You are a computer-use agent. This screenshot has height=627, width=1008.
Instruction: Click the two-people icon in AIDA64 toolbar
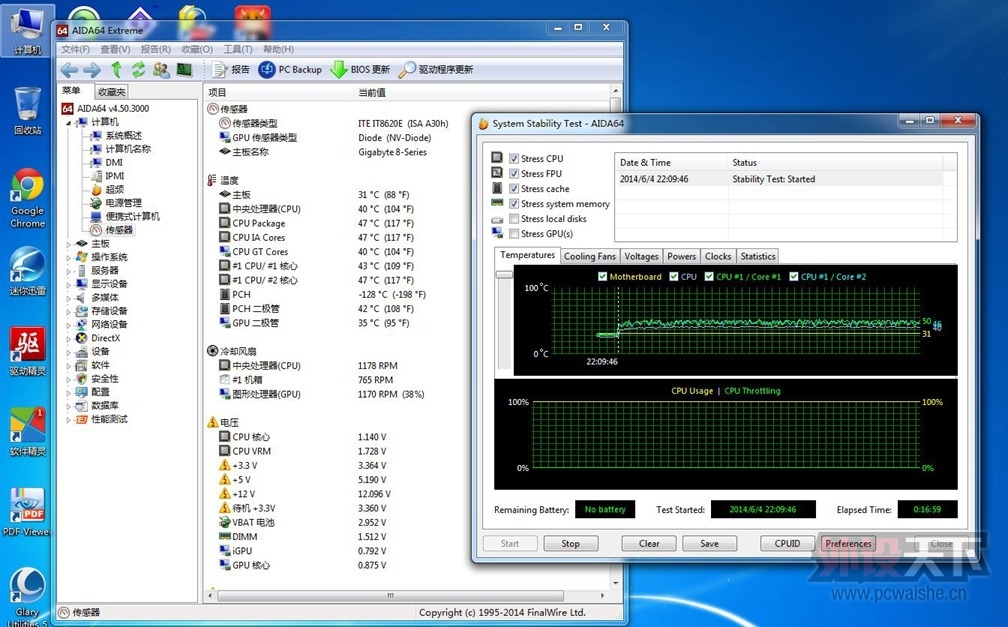click(161, 69)
